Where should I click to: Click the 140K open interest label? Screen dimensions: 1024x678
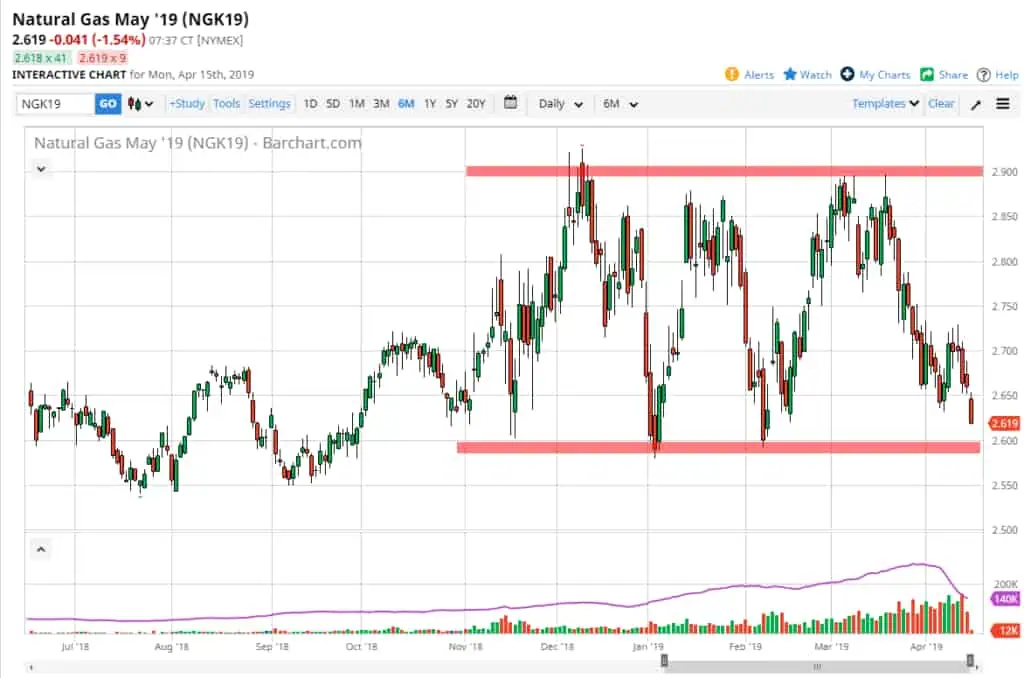tap(1005, 598)
